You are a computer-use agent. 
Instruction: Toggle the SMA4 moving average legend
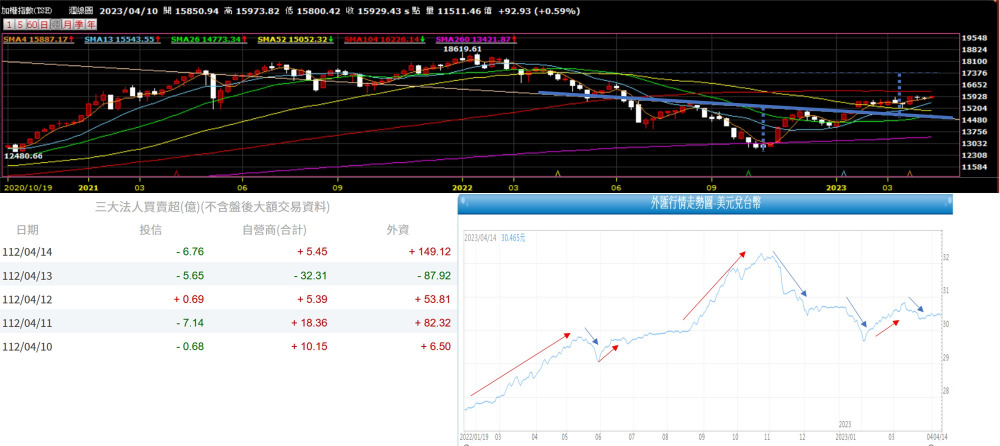coord(37,39)
